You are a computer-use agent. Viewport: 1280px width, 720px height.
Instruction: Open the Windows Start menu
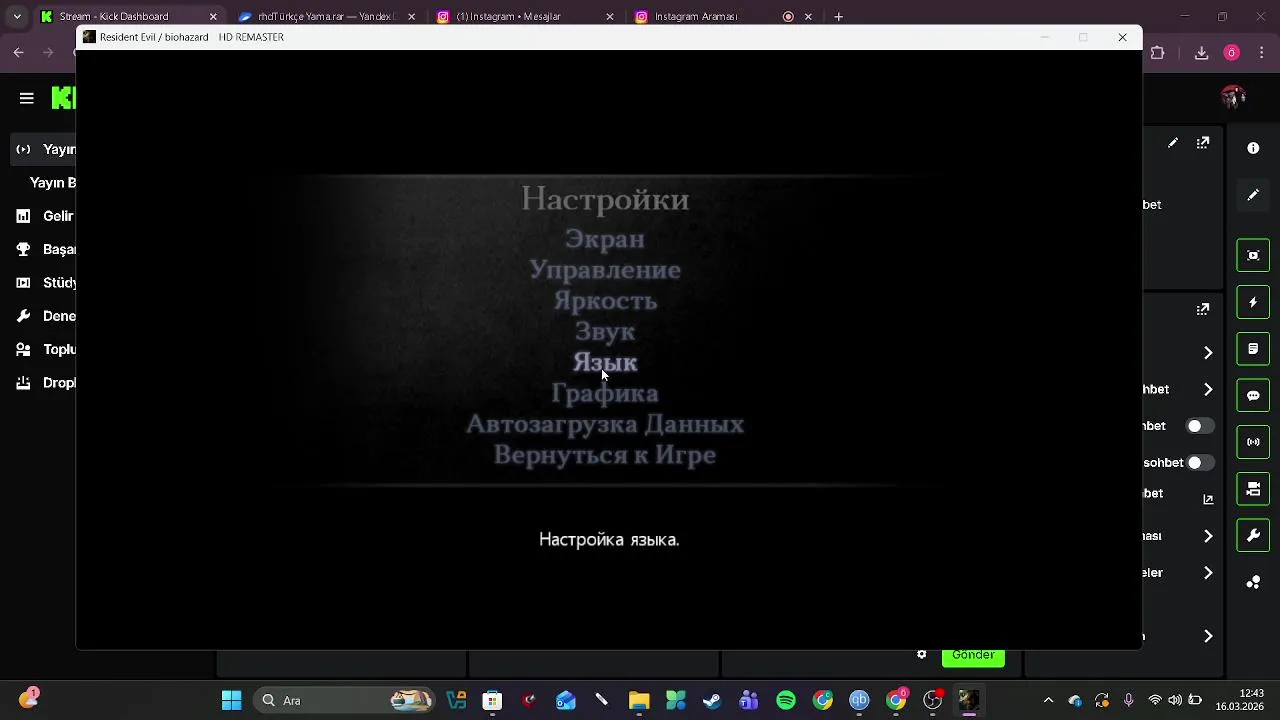[x=231, y=700]
